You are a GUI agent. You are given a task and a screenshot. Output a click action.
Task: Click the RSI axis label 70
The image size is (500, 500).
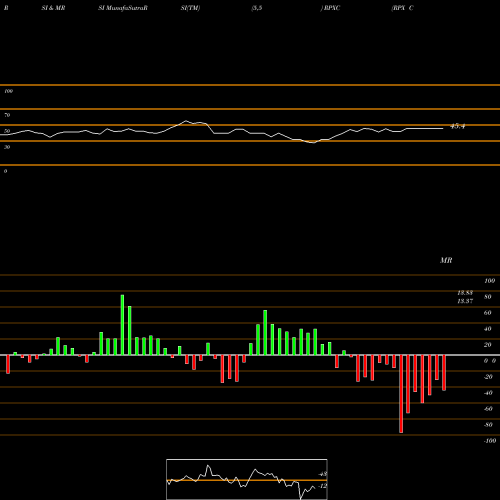[x=7, y=115]
